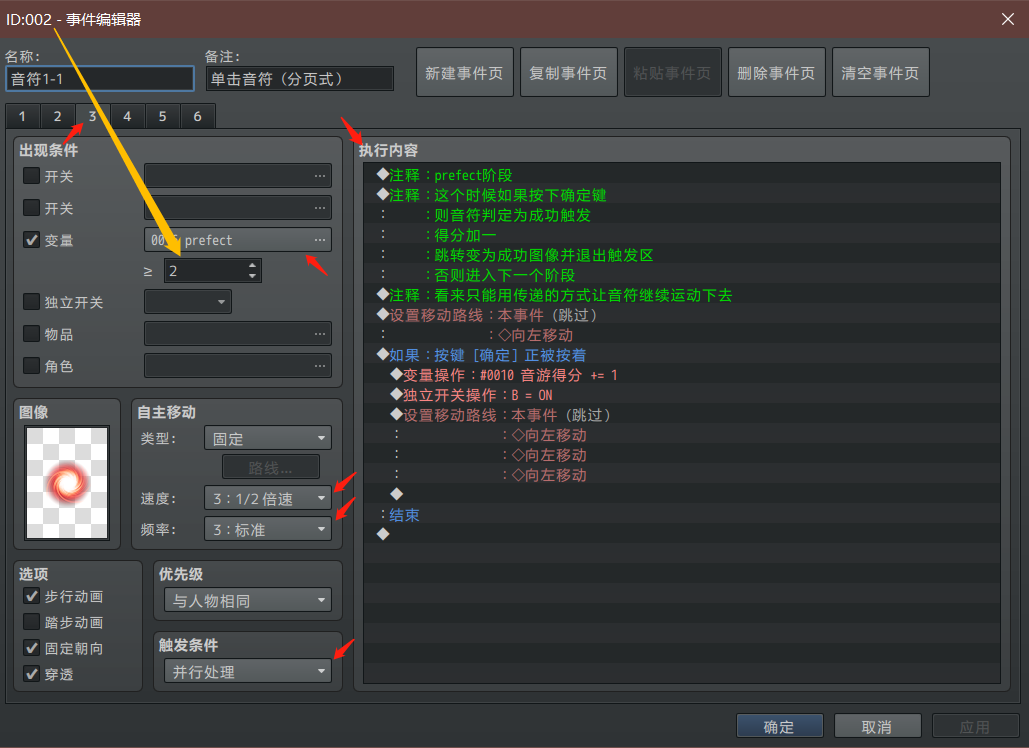Go to event page tab 5
1029x748 pixels.
pyautogui.click(x=162, y=117)
